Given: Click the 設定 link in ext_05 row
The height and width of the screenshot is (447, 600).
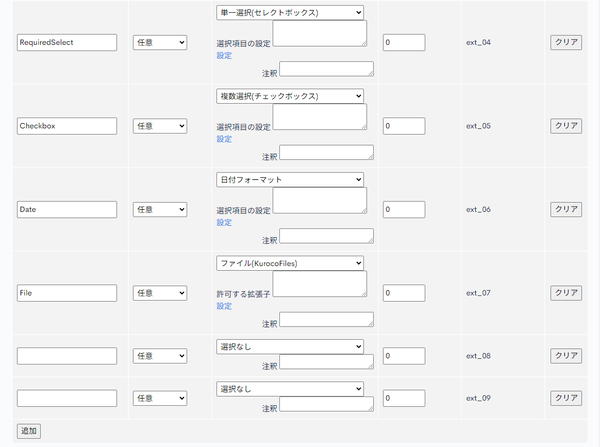Looking at the screenshot, I should 224,139.
